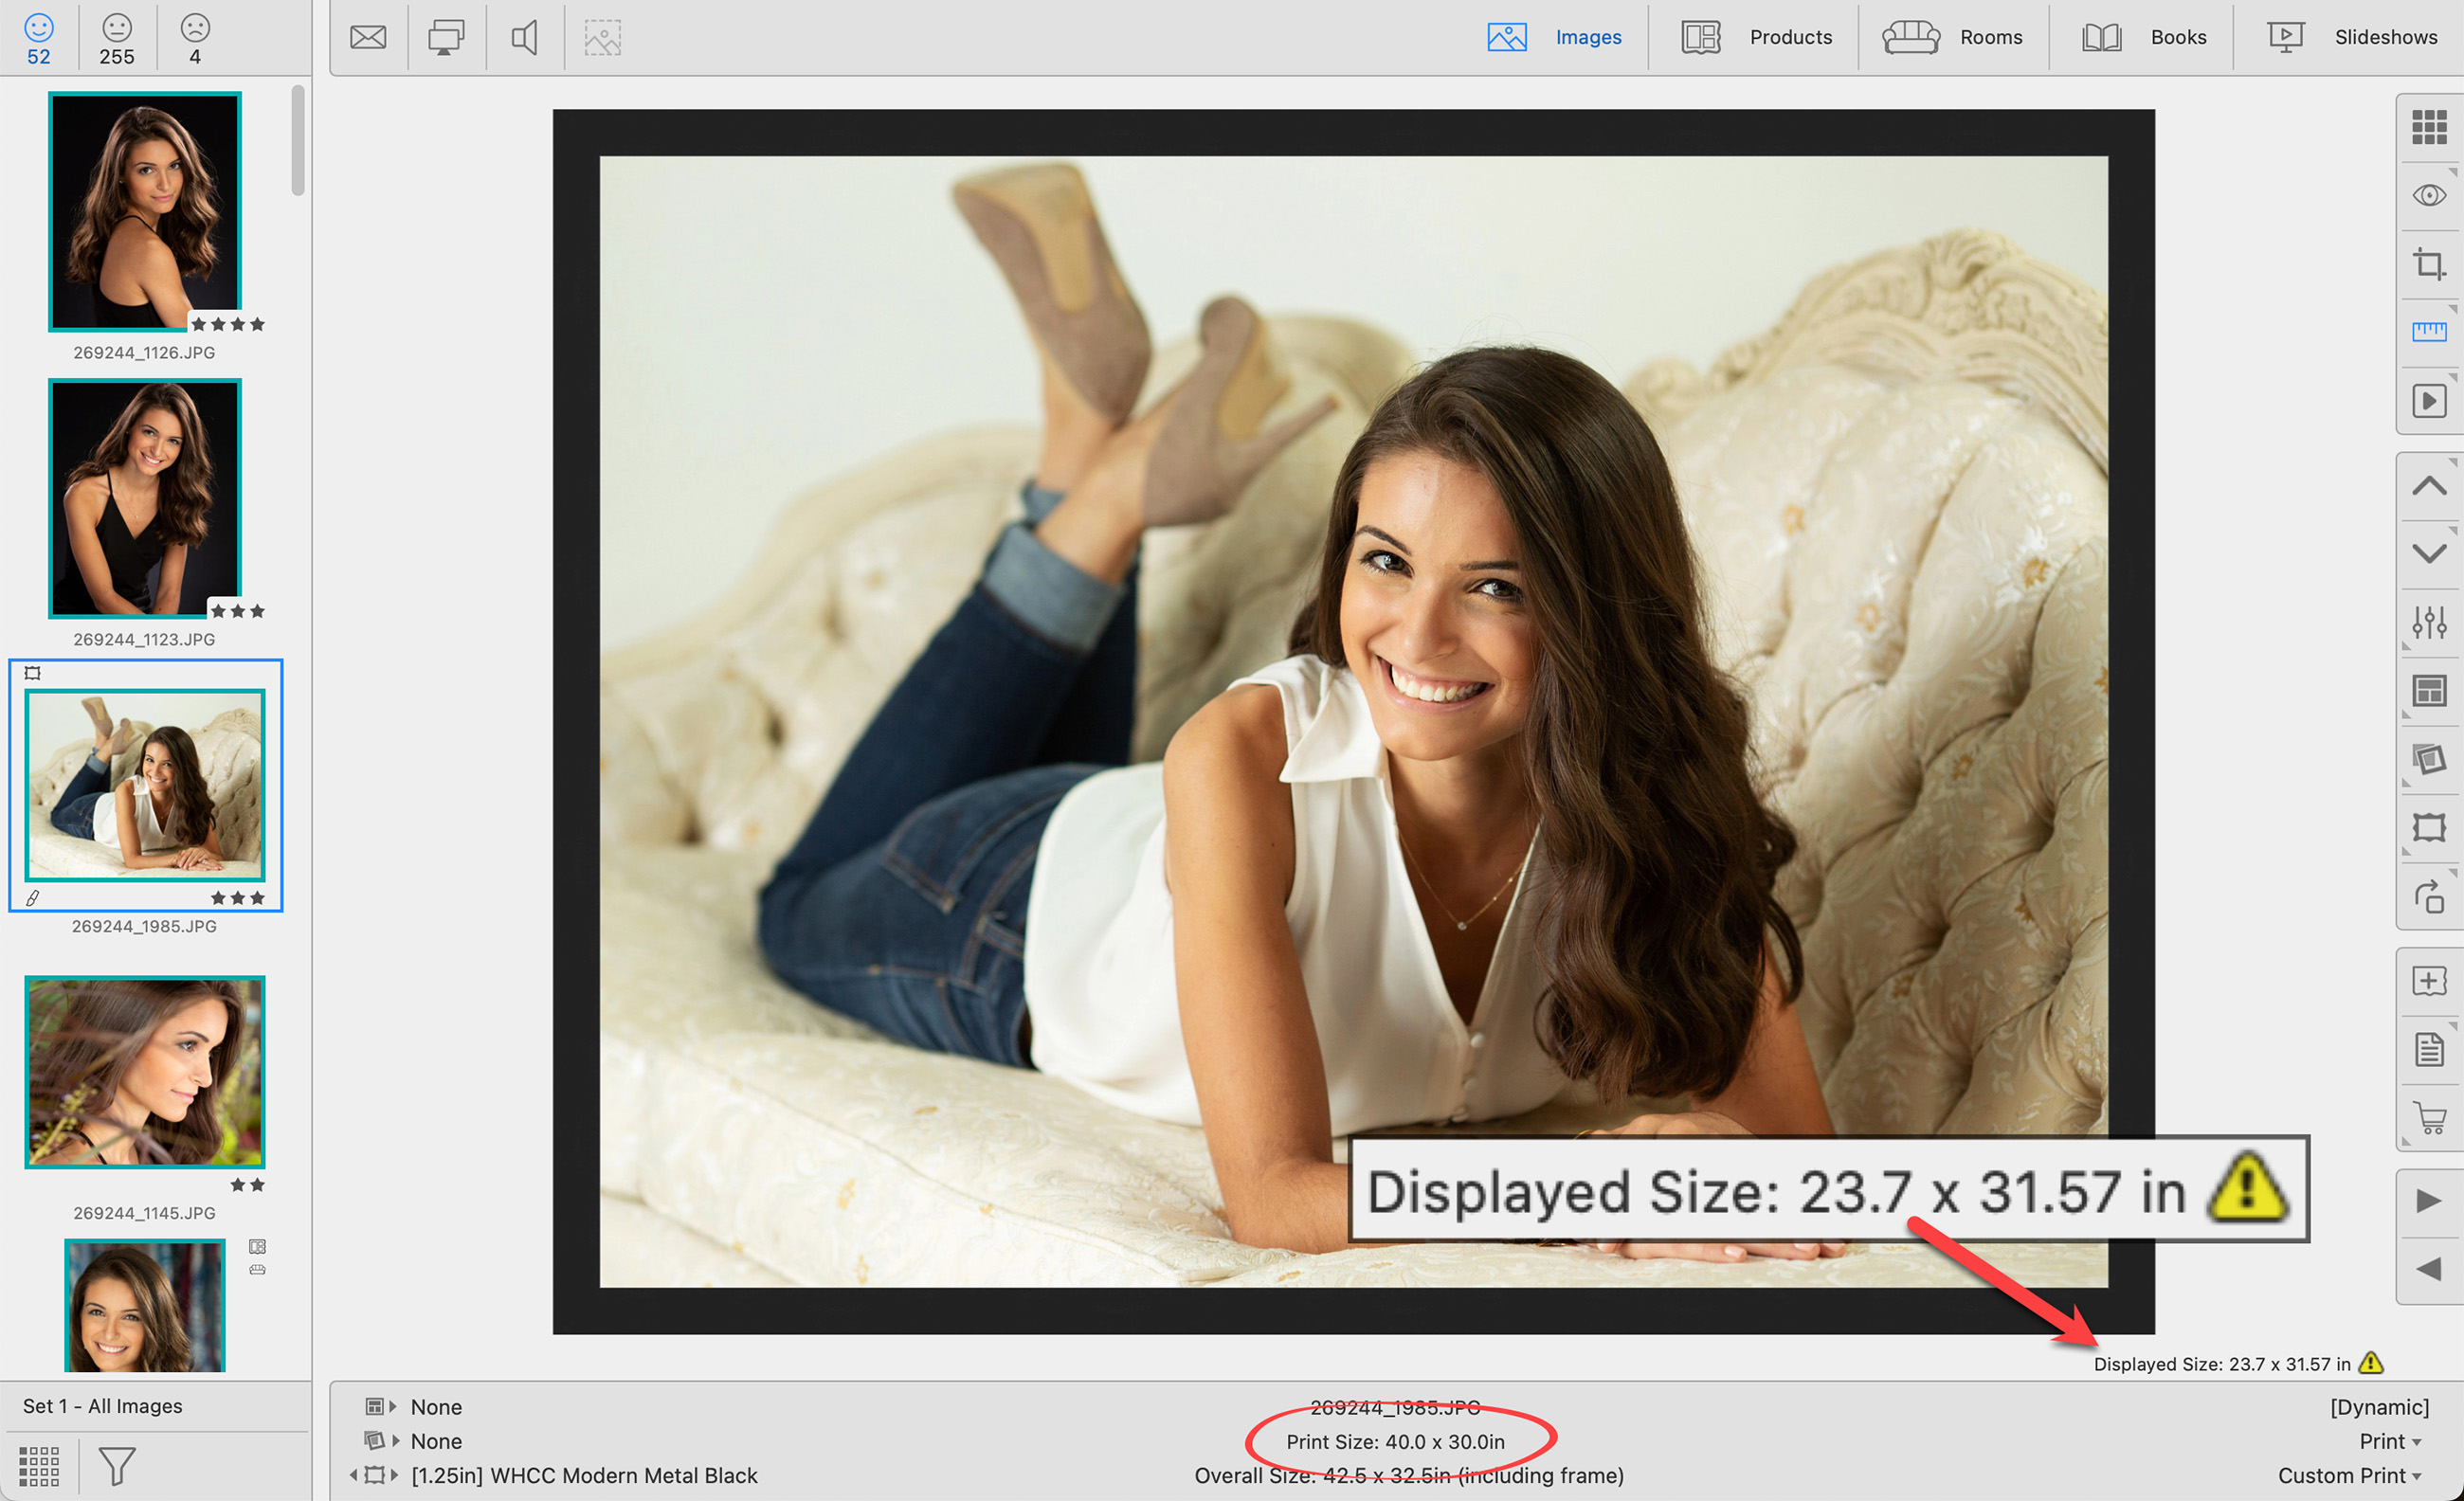Open image adjustments sliders icon

[2428, 622]
